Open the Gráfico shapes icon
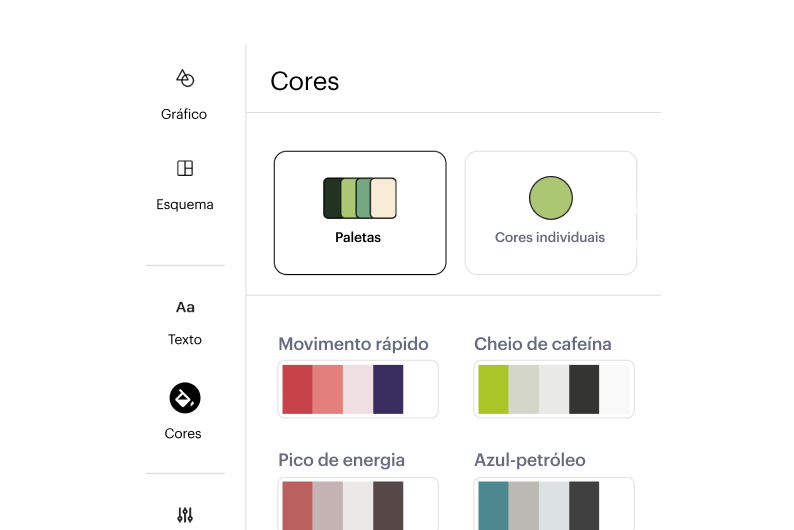The height and width of the screenshot is (530, 794). tap(184, 78)
